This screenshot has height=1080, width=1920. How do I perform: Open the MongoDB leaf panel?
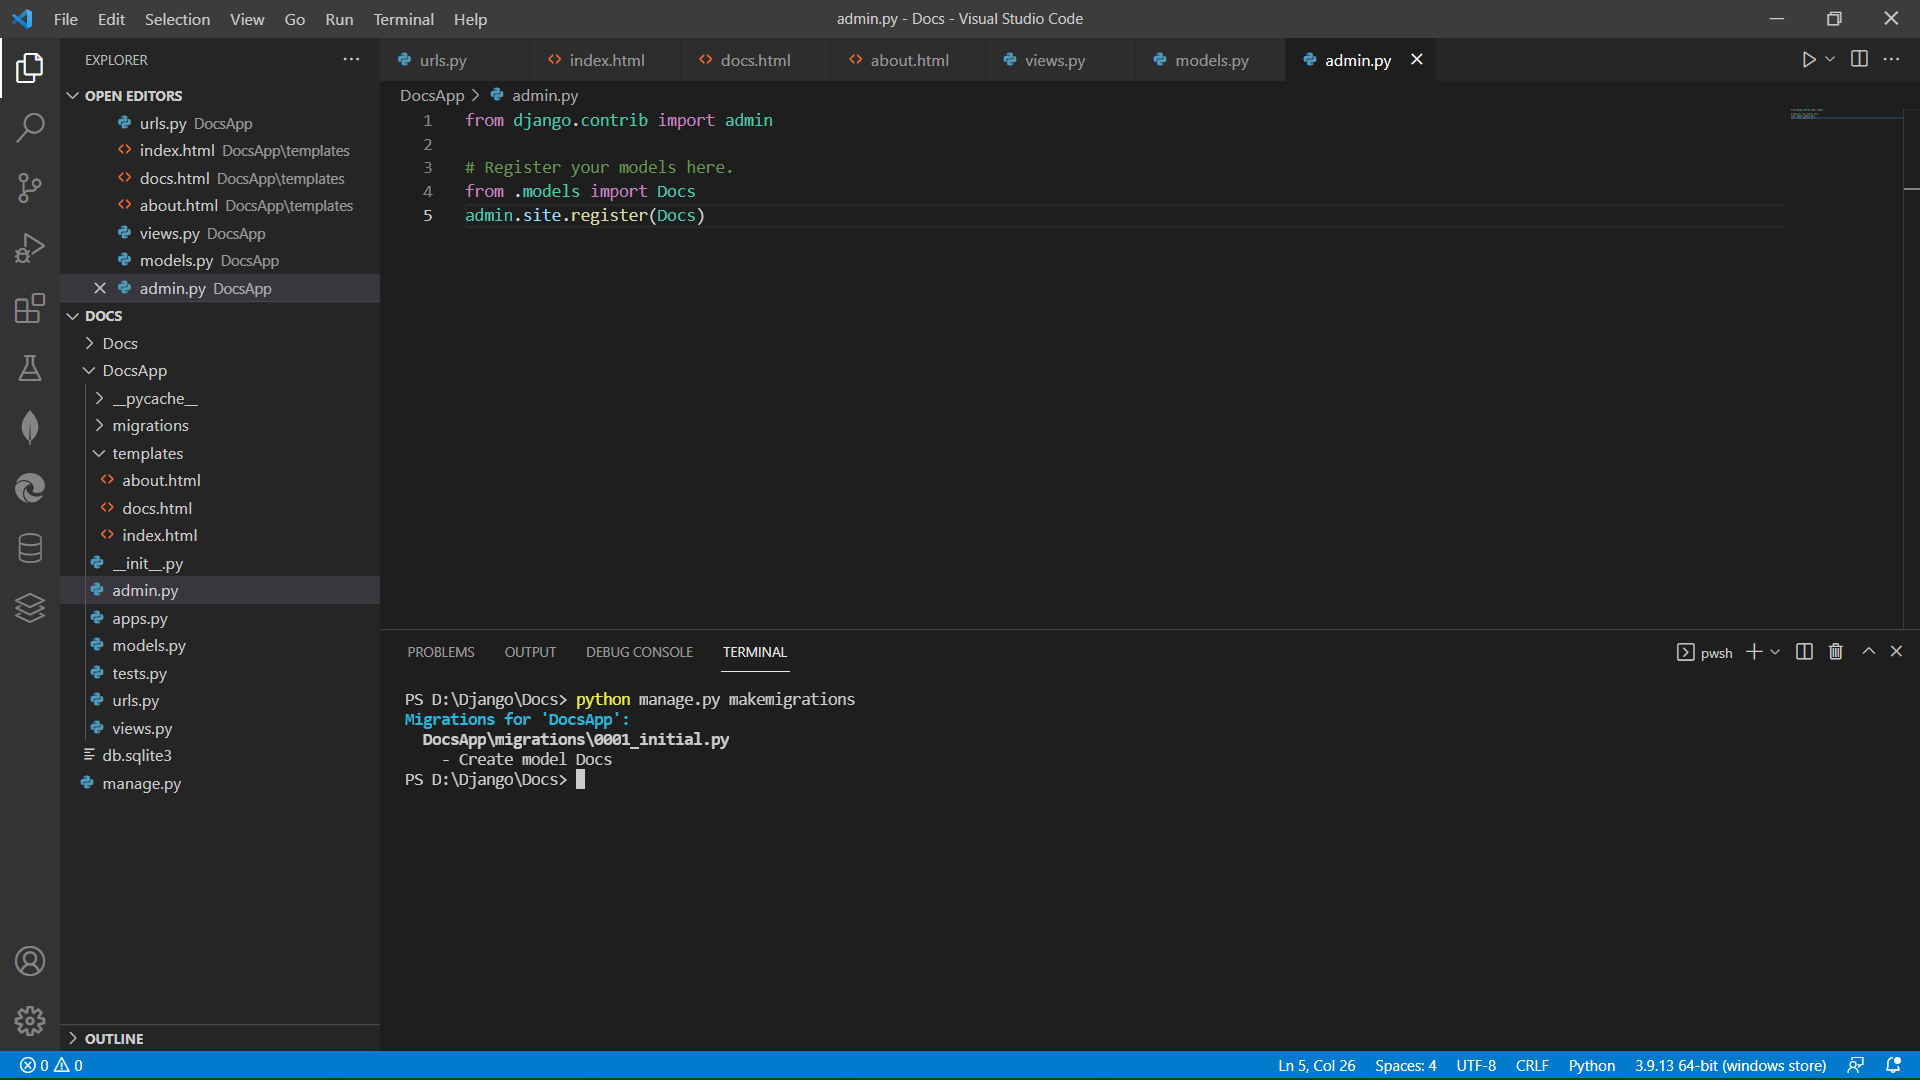[30, 428]
